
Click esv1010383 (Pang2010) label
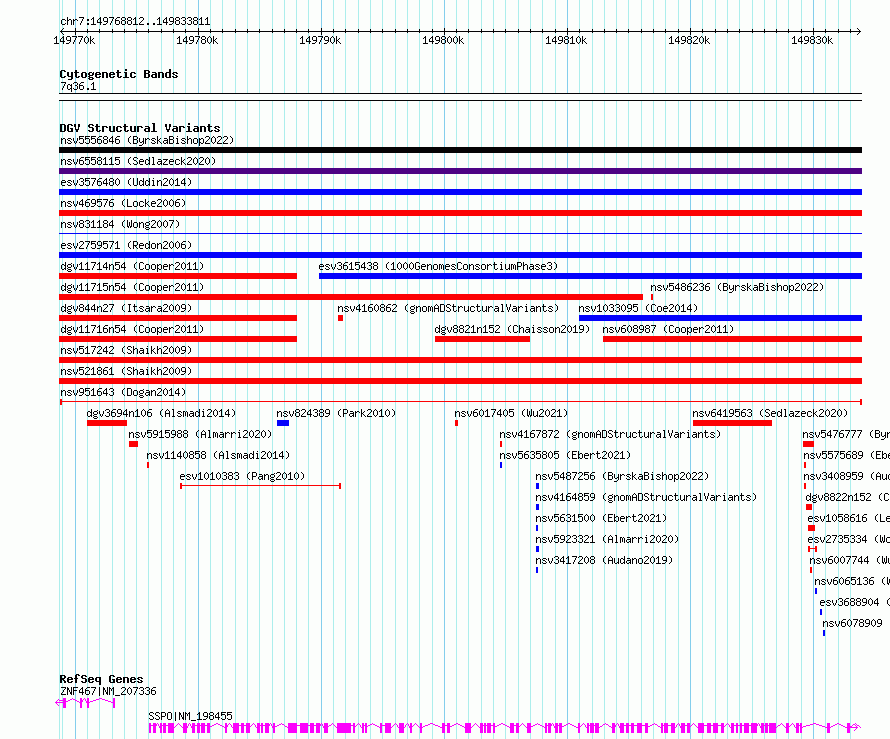coord(242,476)
